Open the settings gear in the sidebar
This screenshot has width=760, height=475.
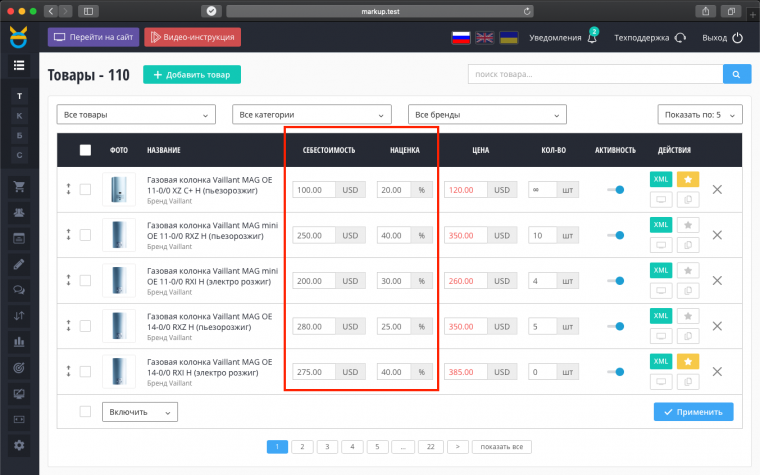tap(18, 444)
